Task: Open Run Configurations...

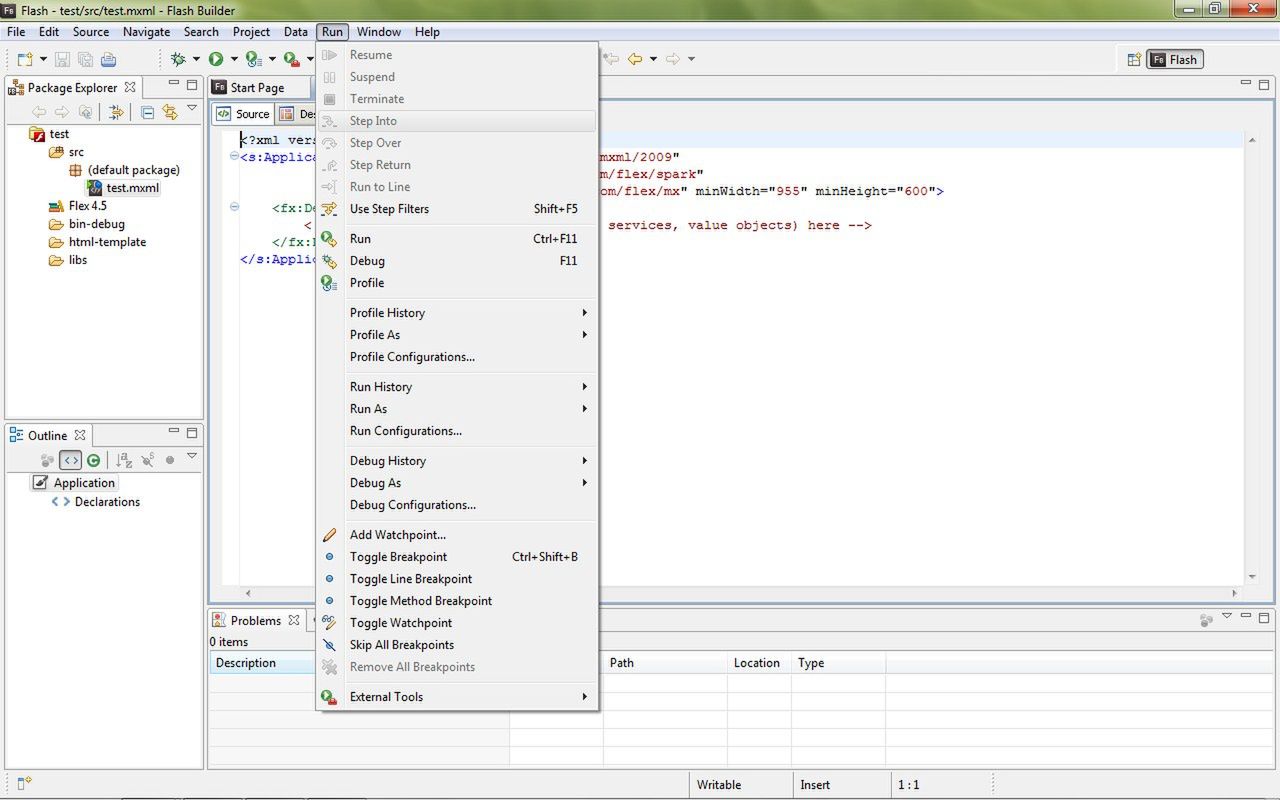Action: coord(457,431)
